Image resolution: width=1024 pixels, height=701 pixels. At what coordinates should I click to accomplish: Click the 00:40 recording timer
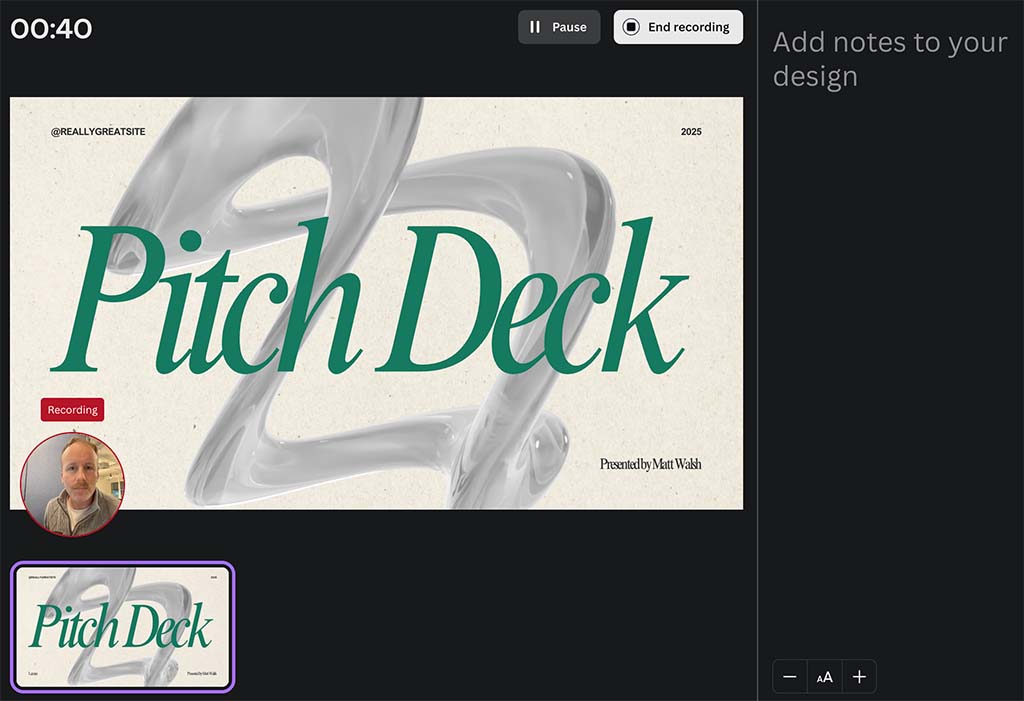[x=51, y=28]
